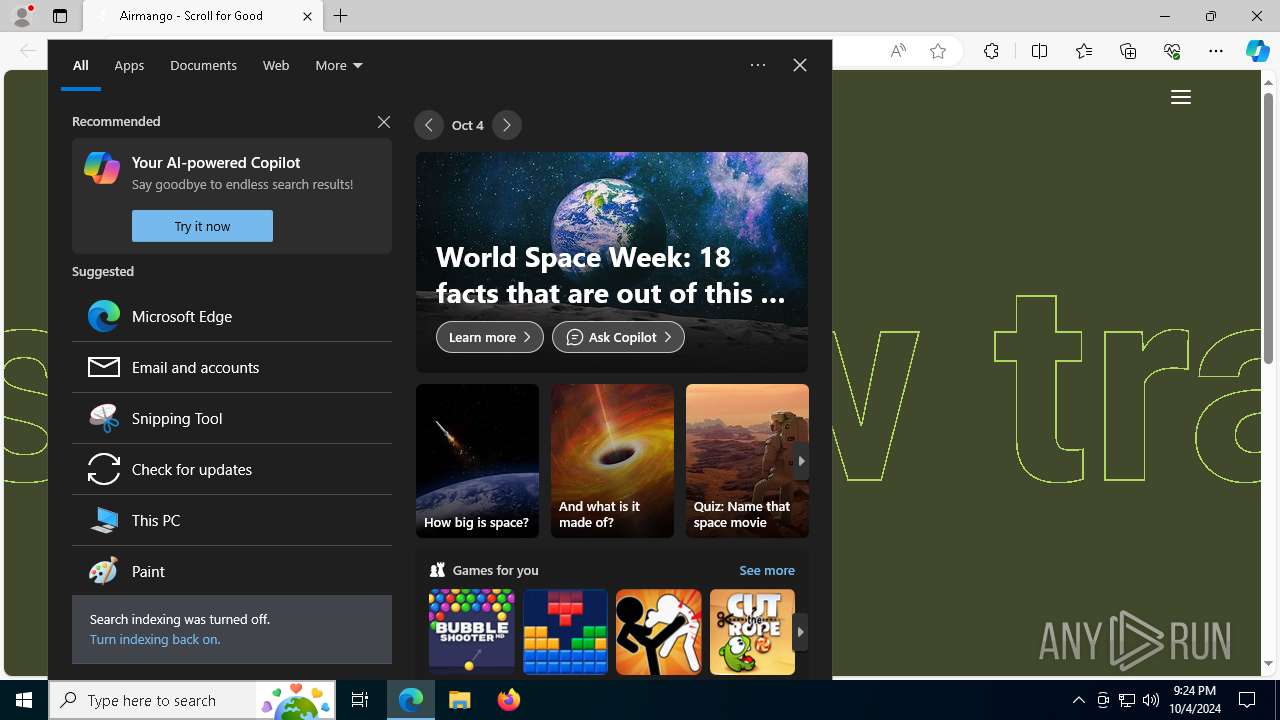
Task: Show hidden system tray icons
Action: (1078, 700)
